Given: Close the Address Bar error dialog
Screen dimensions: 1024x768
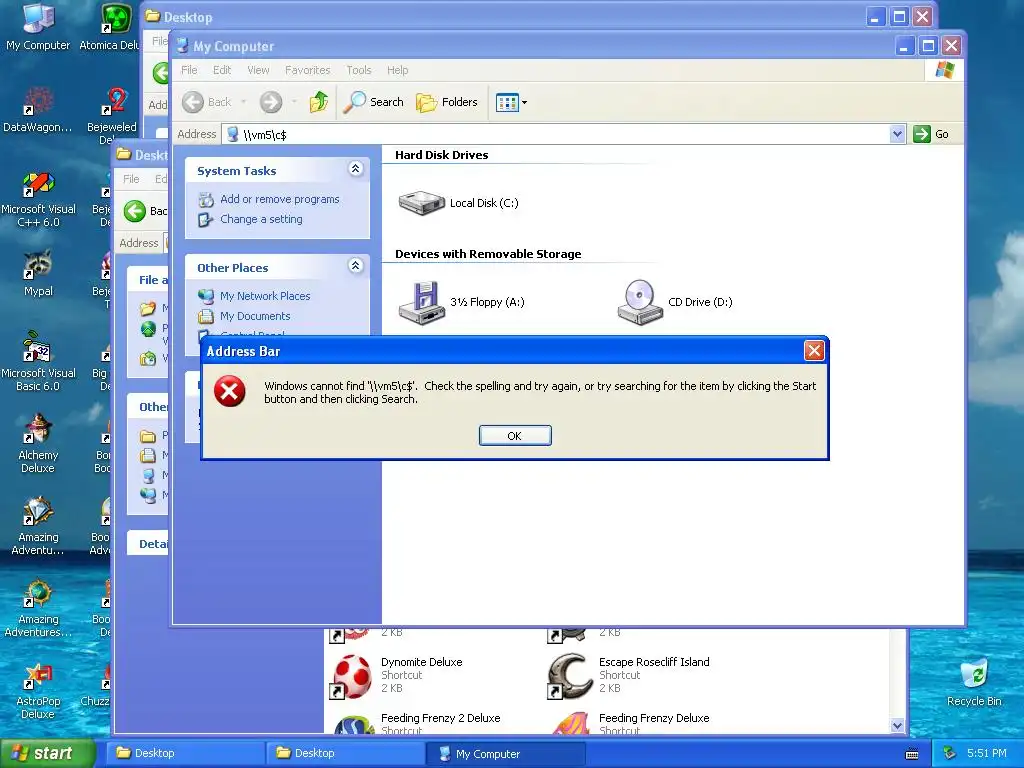Looking at the screenshot, I should 814,351.
